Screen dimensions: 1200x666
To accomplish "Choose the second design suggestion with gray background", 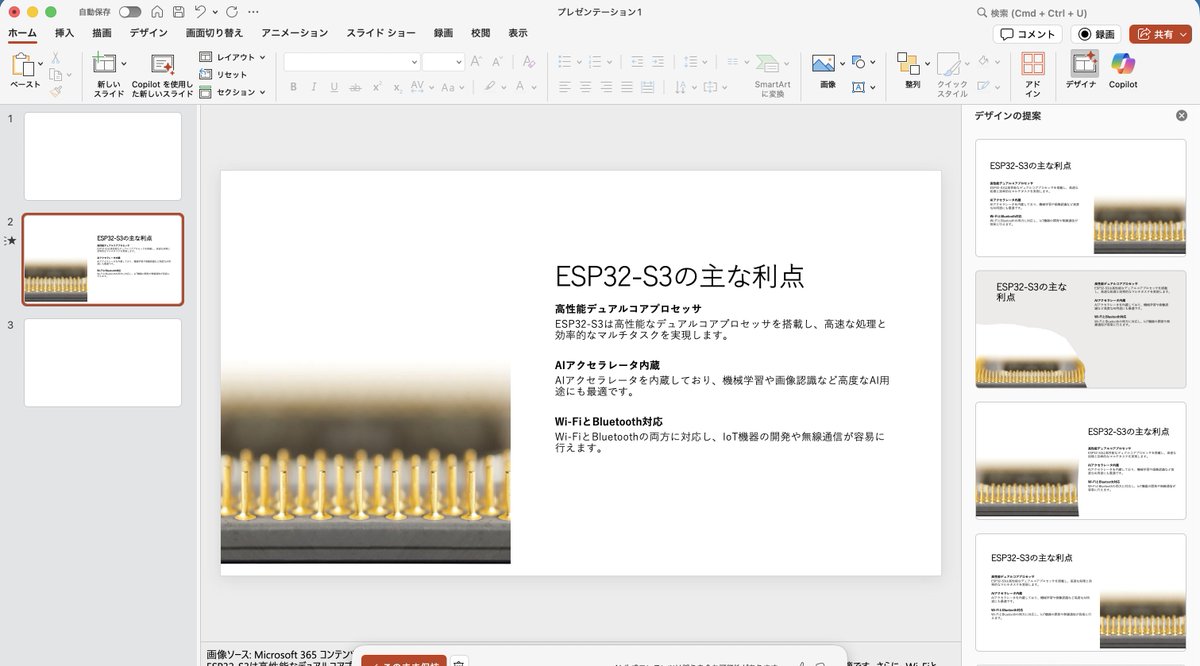I will coord(1081,329).
